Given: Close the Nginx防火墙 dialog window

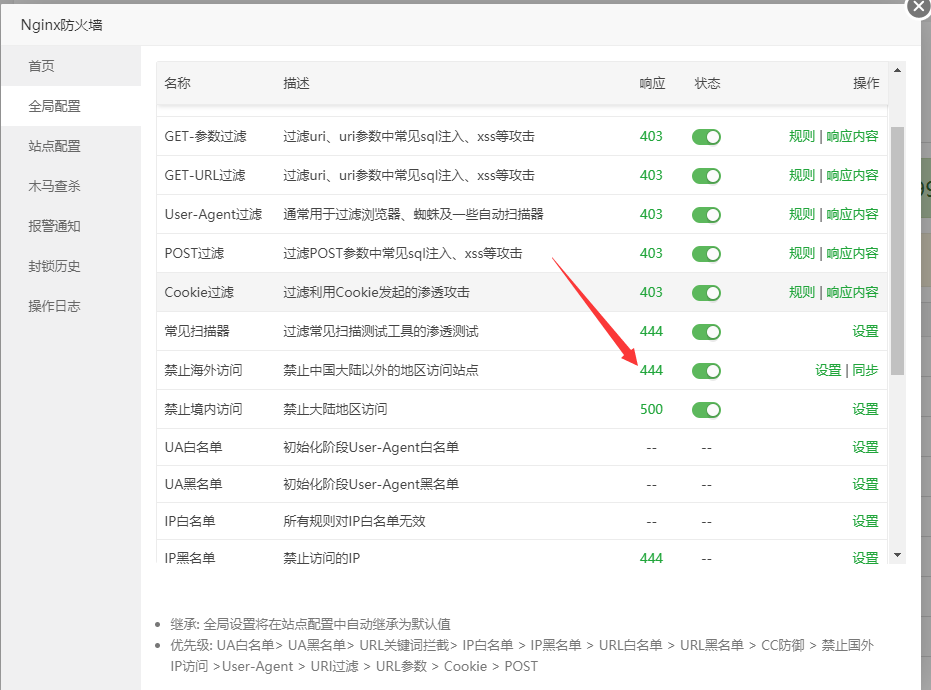Looking at the screenshot, I should [x=919, y=6].
